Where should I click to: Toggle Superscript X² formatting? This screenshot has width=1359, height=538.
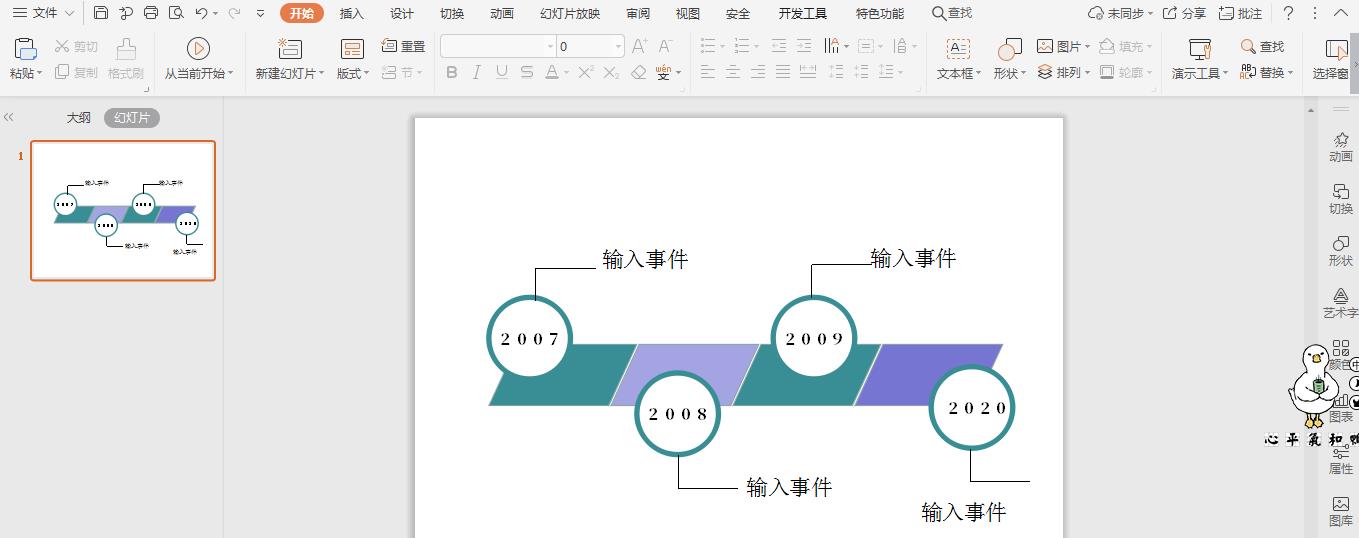point(586,72)
